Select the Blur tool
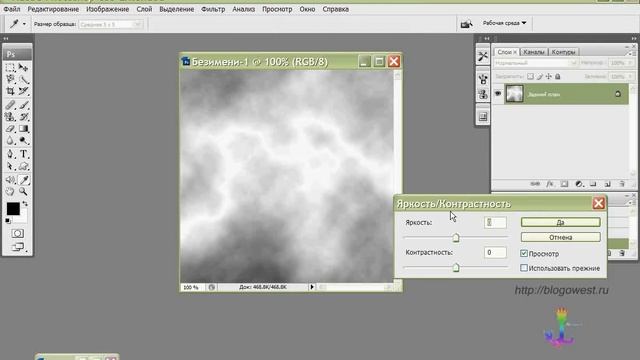 (10, 140)
